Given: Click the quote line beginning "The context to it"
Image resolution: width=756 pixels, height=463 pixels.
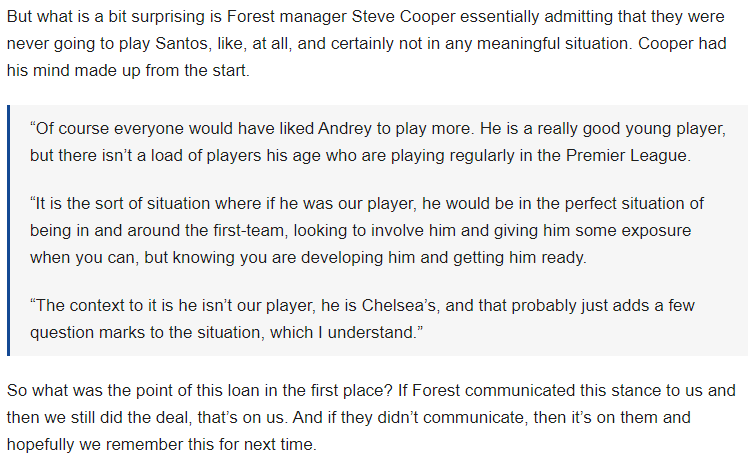Looking at the screenshot, I should point(362,305).
